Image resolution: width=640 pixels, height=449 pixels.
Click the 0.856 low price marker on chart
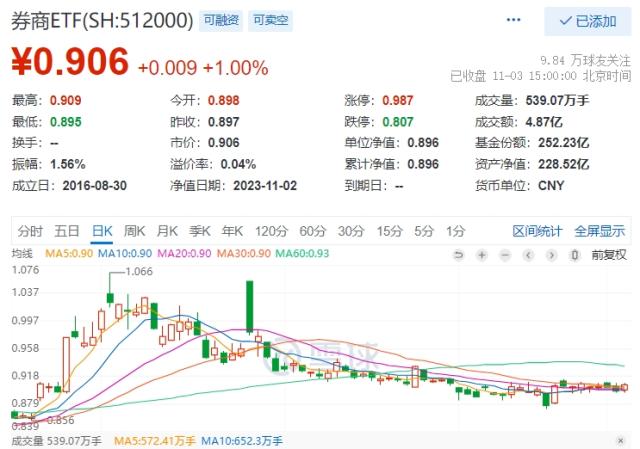[60, 420]
